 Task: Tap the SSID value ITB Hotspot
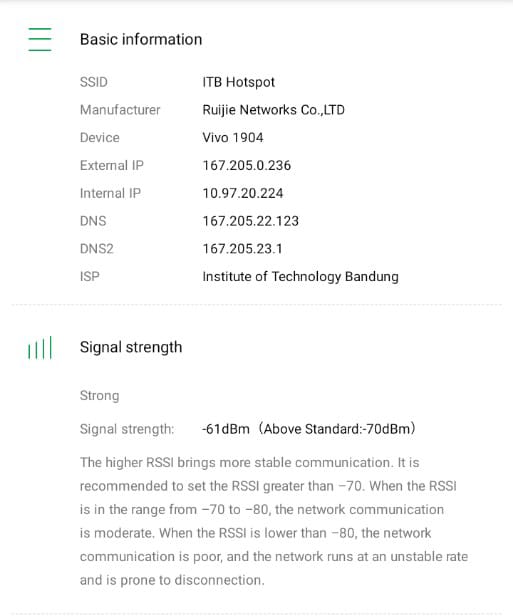pos(238,82)
